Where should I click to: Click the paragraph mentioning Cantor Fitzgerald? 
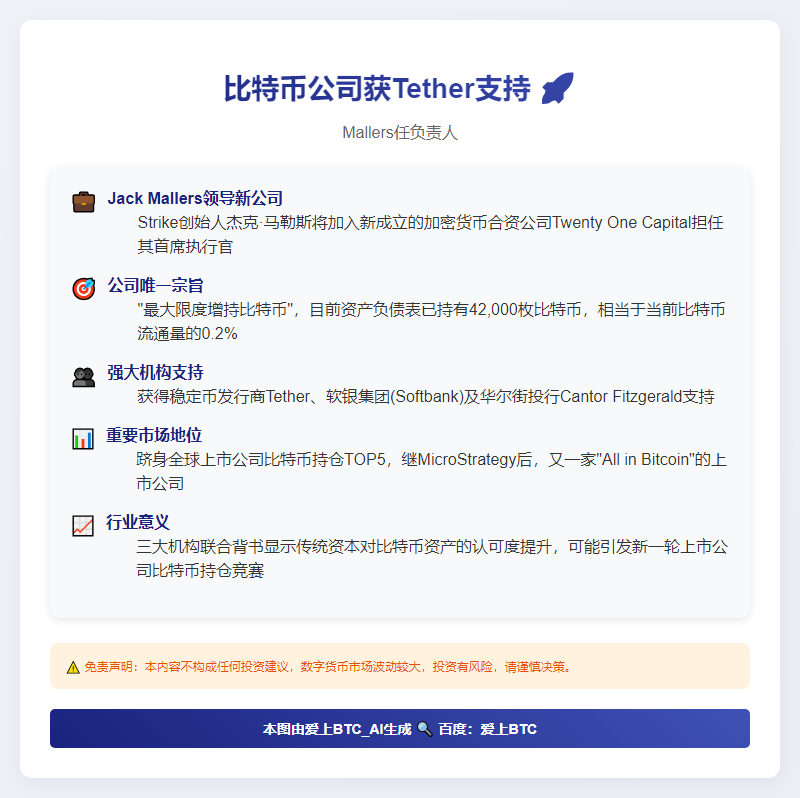coord(426,396)
